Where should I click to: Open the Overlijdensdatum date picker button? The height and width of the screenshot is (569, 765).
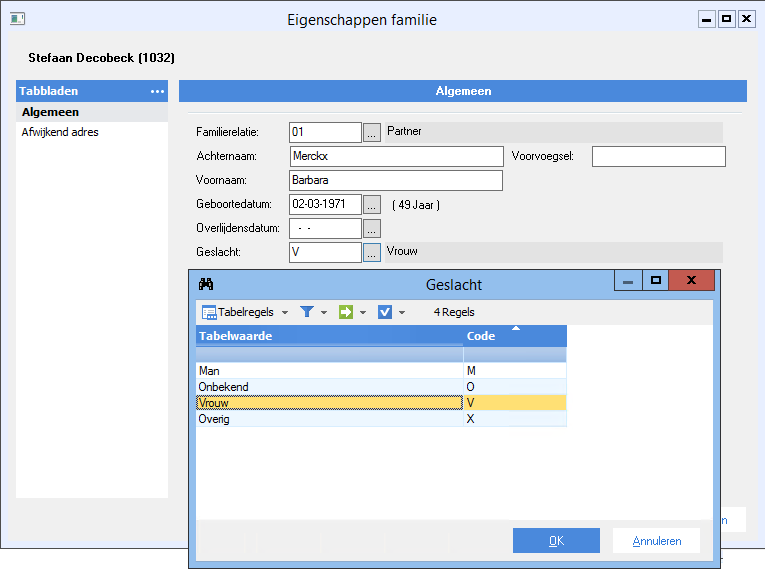372,228
